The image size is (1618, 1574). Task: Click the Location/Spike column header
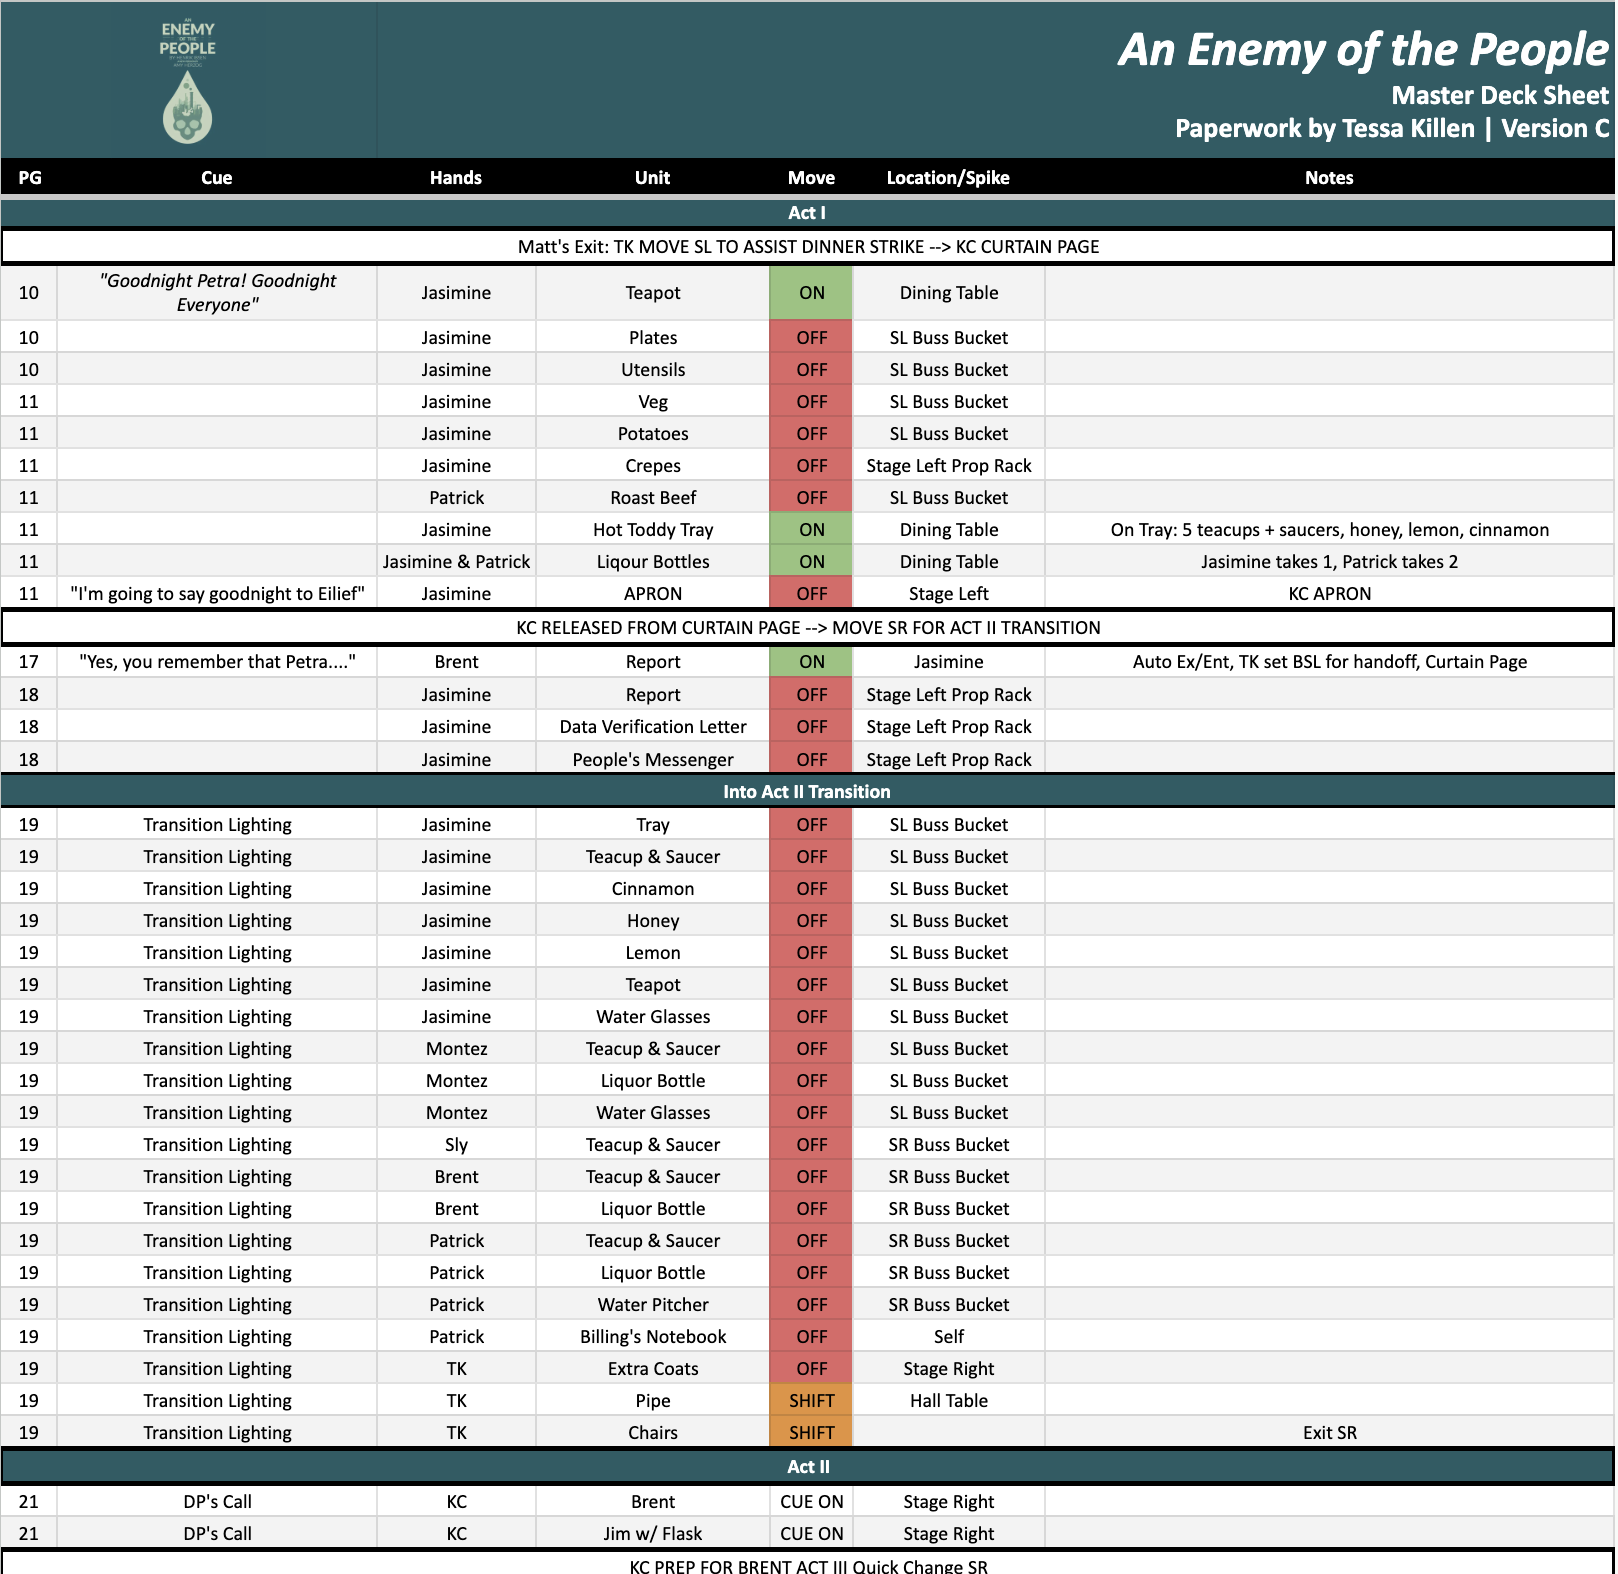[x=948, y=177]
